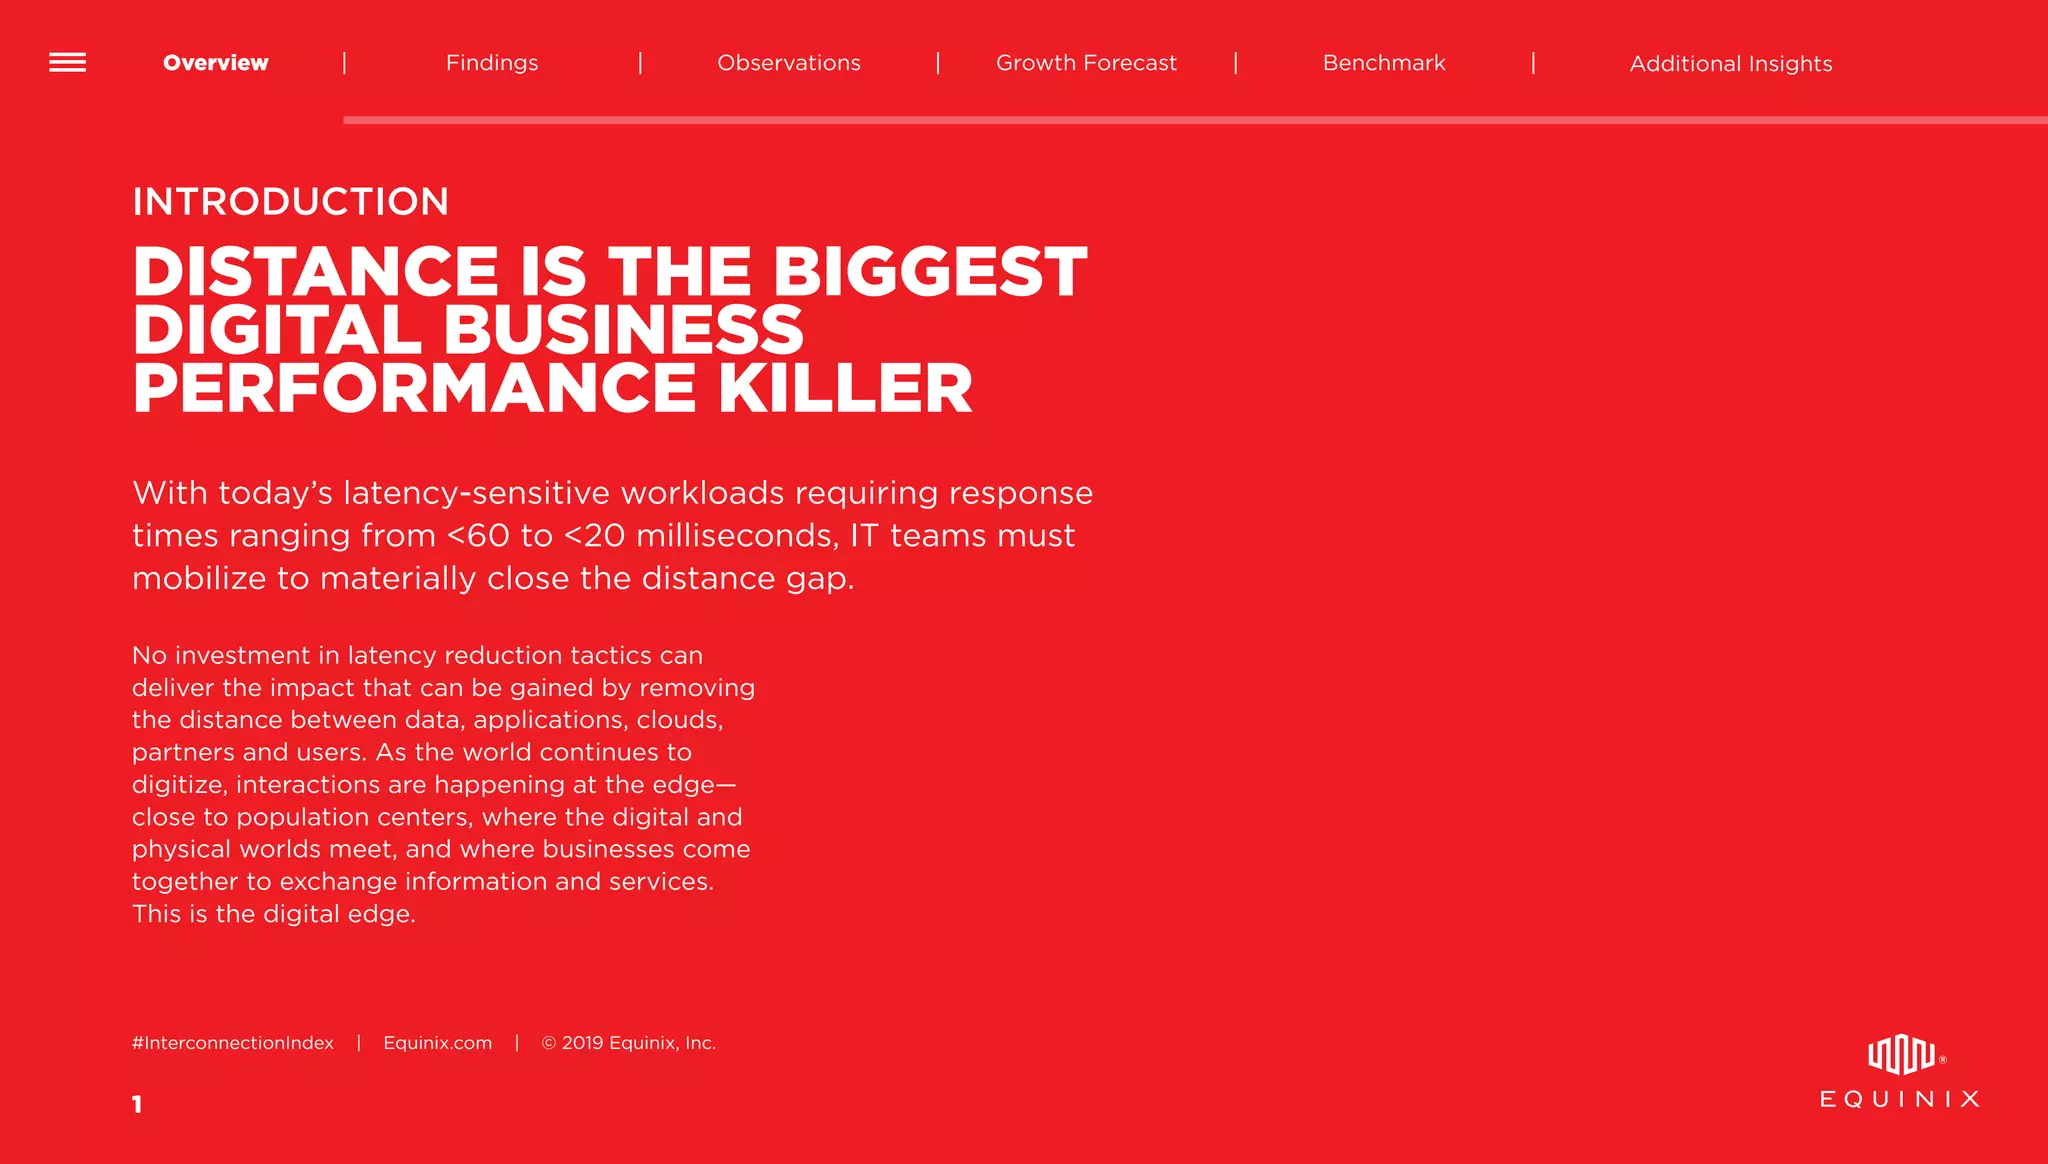Open Additional Insights tab
The height and width of the screenshot is (1164, 2048).
point(1731,64)
